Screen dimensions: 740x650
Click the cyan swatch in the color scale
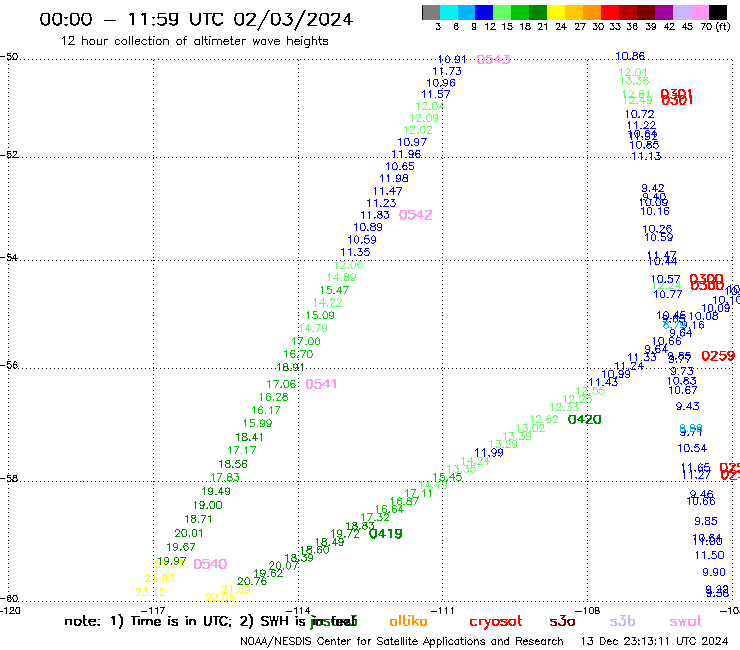click(x=449, y=12)
